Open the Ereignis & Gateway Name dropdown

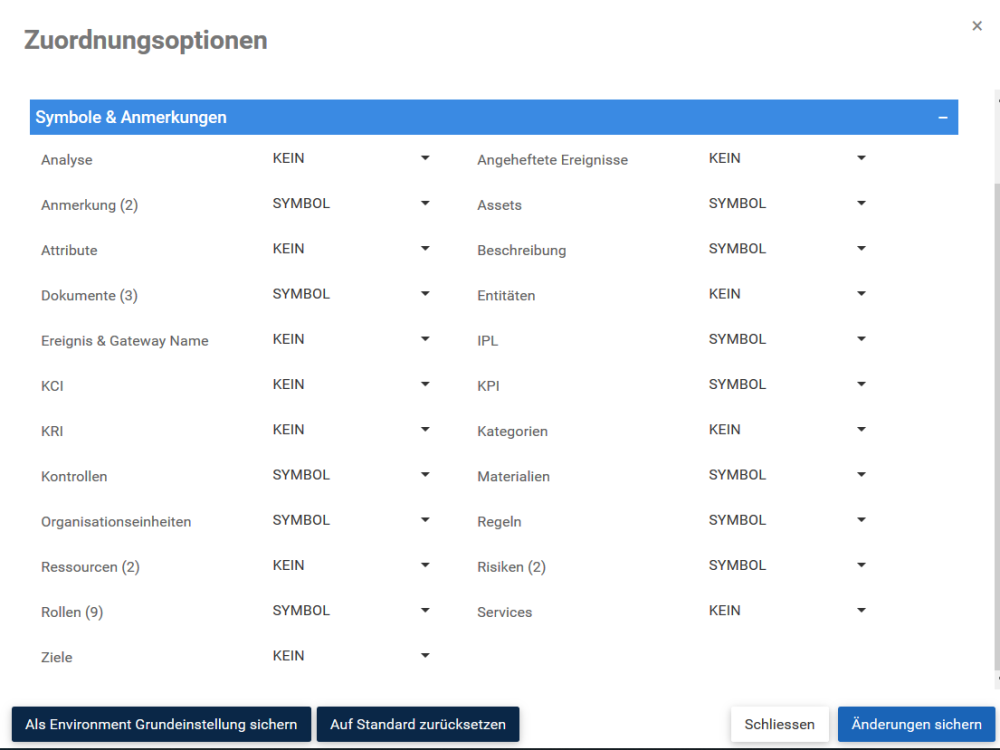[351, 339]
